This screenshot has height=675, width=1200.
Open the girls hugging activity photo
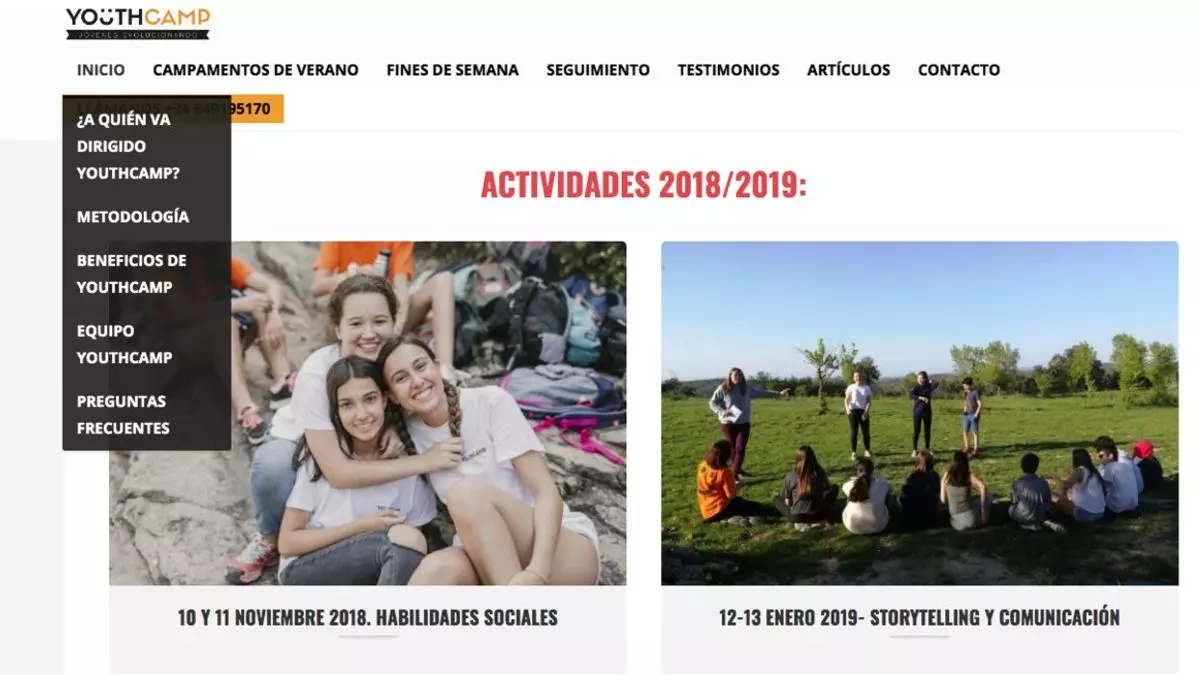click(368, 413)
